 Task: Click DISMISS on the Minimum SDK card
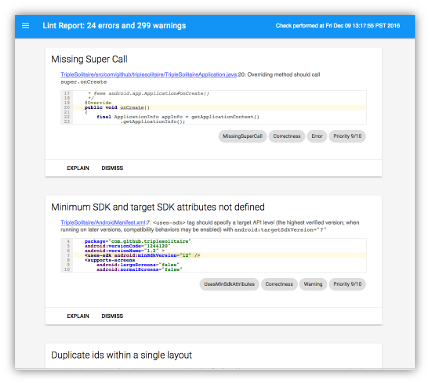[x=112, y=316]
